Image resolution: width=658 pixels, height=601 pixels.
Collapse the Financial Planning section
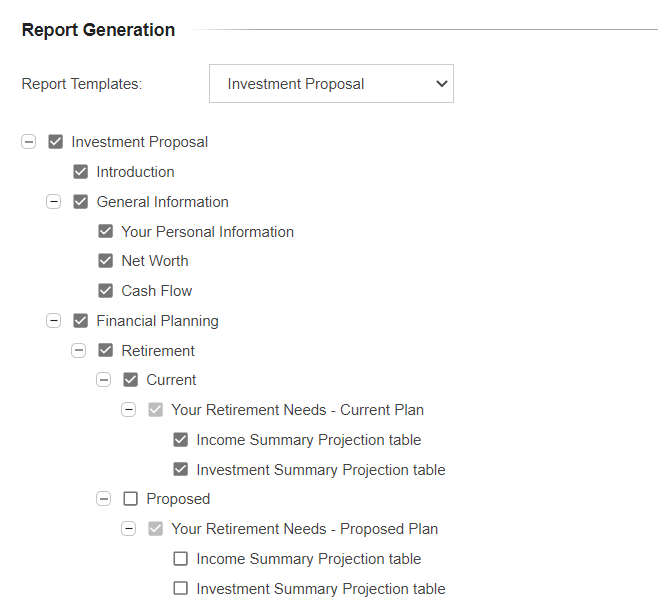click(x=54, y=321)
